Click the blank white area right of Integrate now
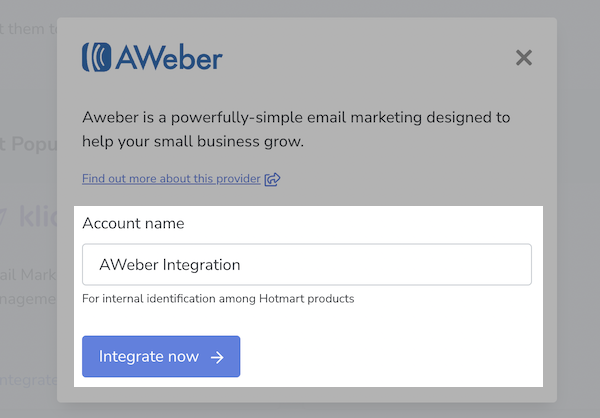The image size is (600, 418). pyautogui.click(x=400, y=357)
